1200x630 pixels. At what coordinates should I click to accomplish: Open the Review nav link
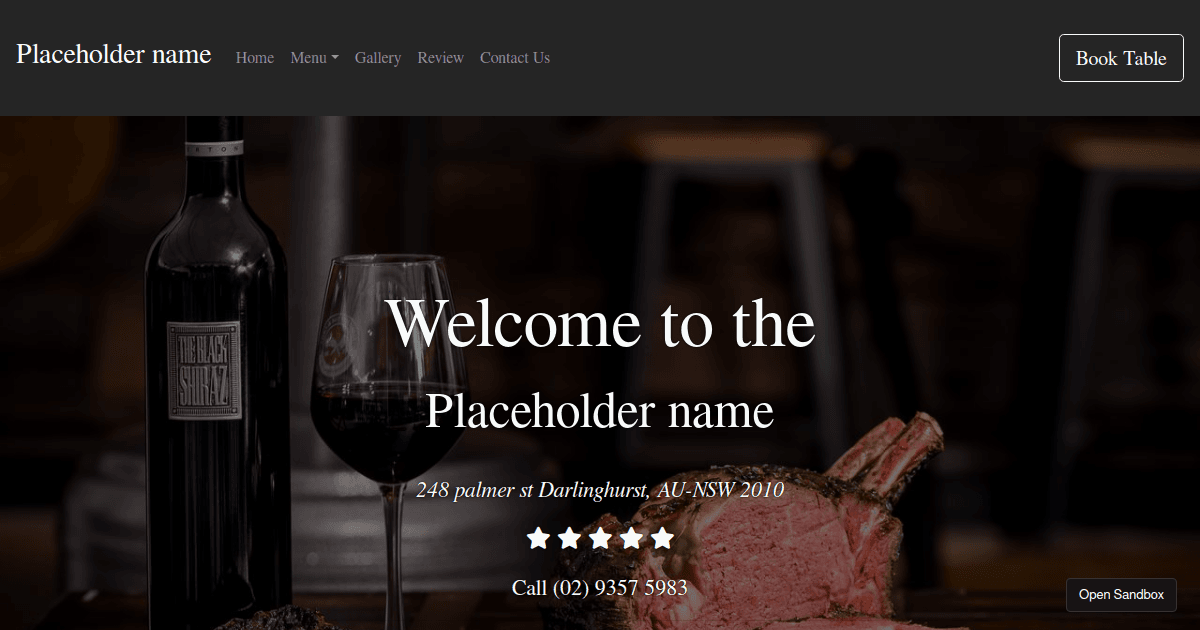[441, 58]
